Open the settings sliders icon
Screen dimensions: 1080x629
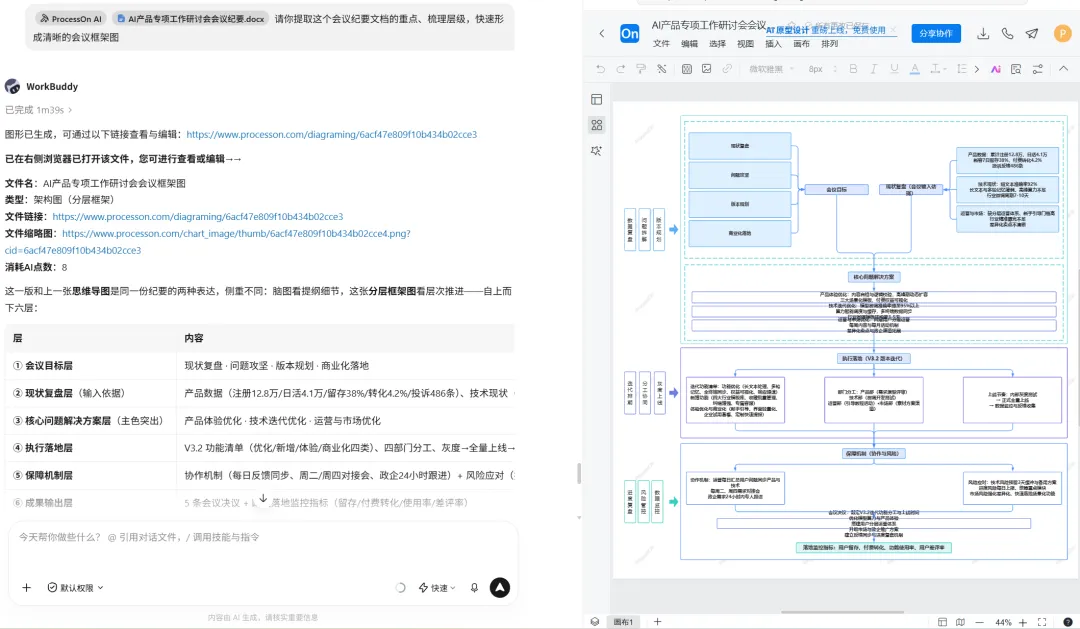click(1037, 69)
